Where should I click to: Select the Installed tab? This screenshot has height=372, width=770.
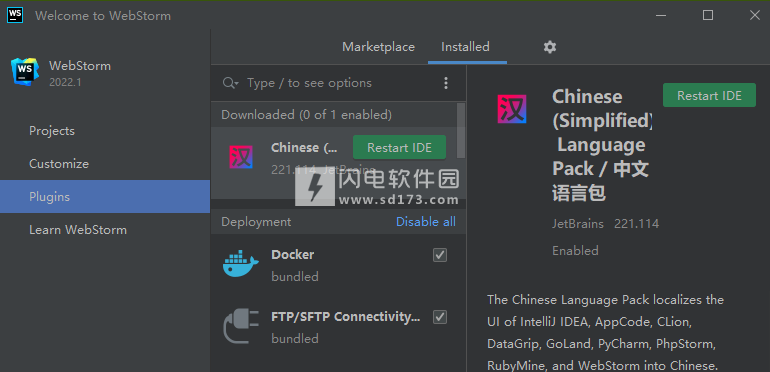point(465,47)
